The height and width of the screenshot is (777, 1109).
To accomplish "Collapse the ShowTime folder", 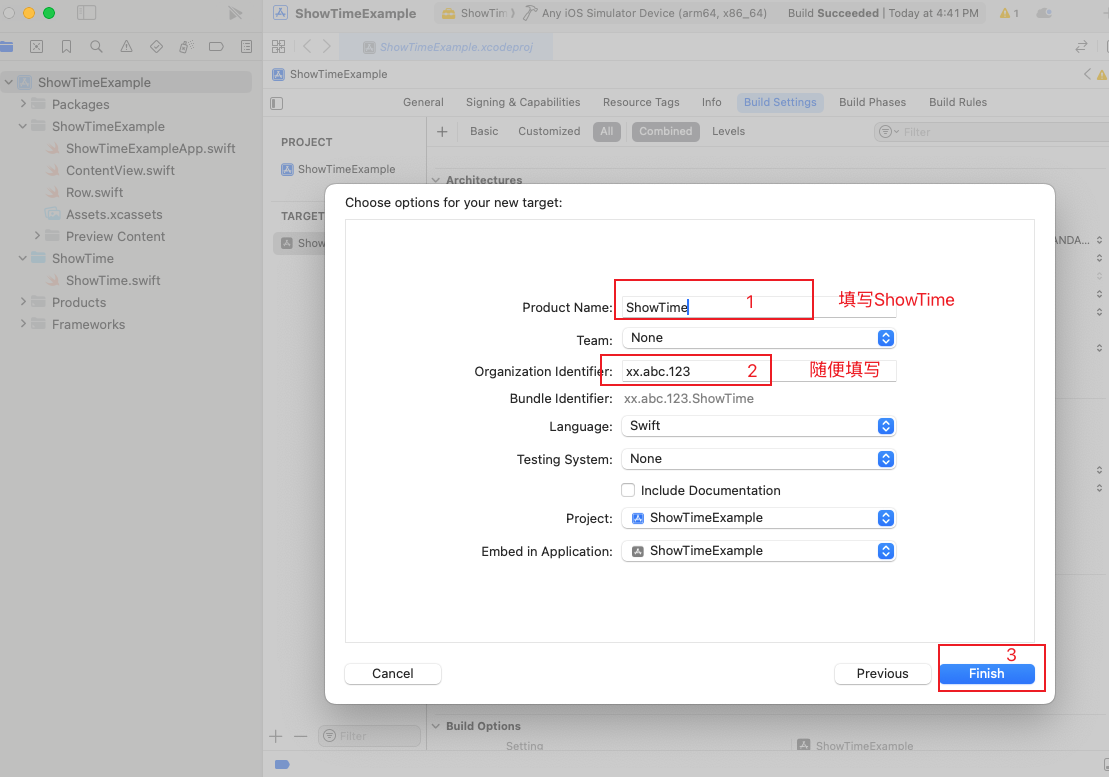I will (23, 258).
